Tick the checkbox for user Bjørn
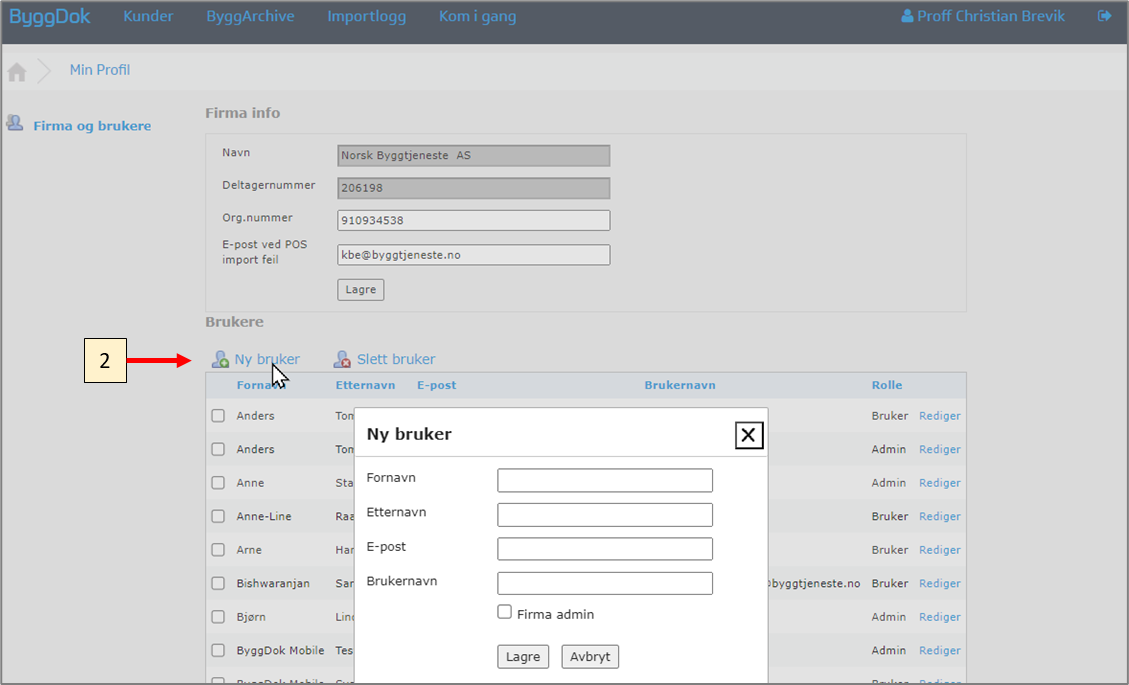Screen dimensions: 1129x685 click(218, 617)
